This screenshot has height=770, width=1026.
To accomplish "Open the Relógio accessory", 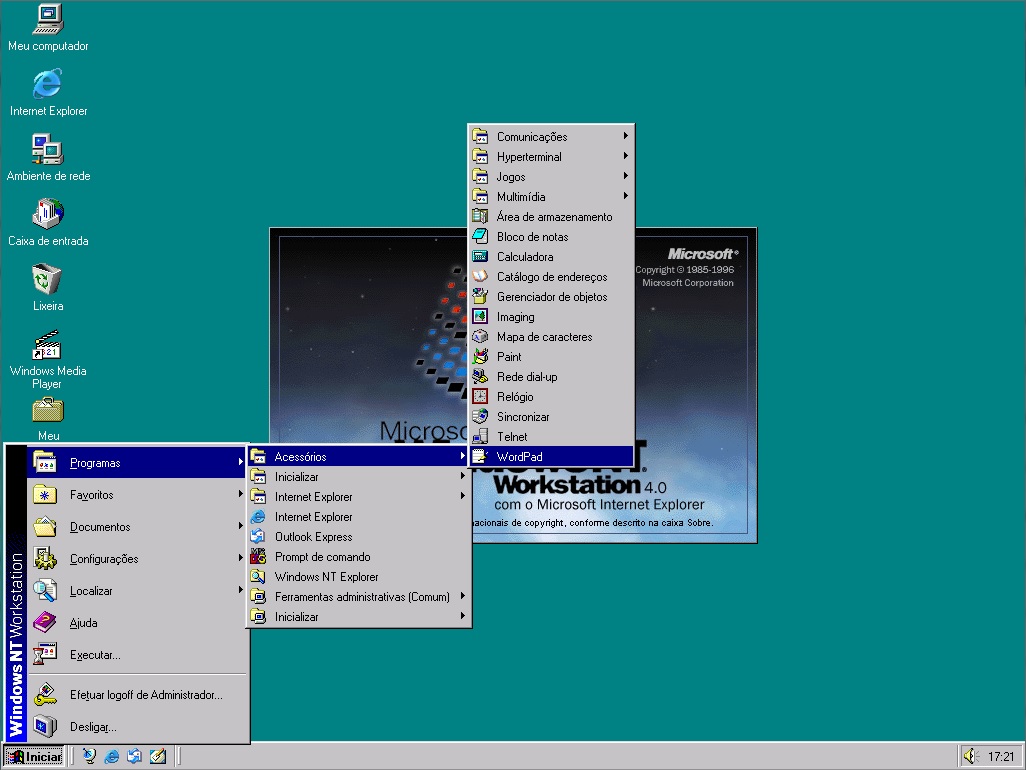I will pos(514,396).
